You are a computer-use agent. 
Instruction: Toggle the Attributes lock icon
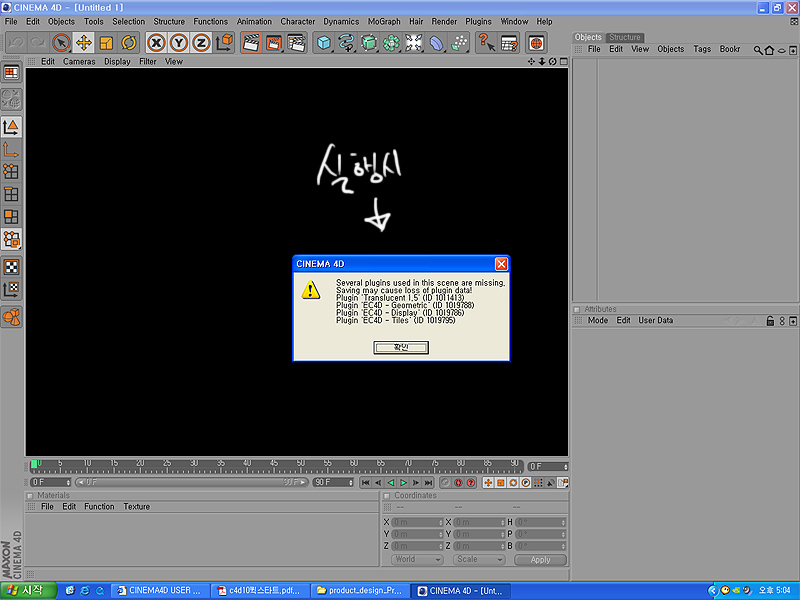770,321
